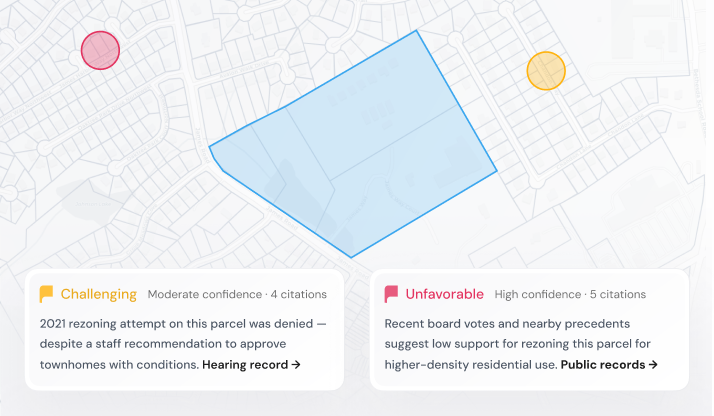Select the 2021 rezoning attempt description
Screen dimensions: 714x416
(x=183, y=344)
